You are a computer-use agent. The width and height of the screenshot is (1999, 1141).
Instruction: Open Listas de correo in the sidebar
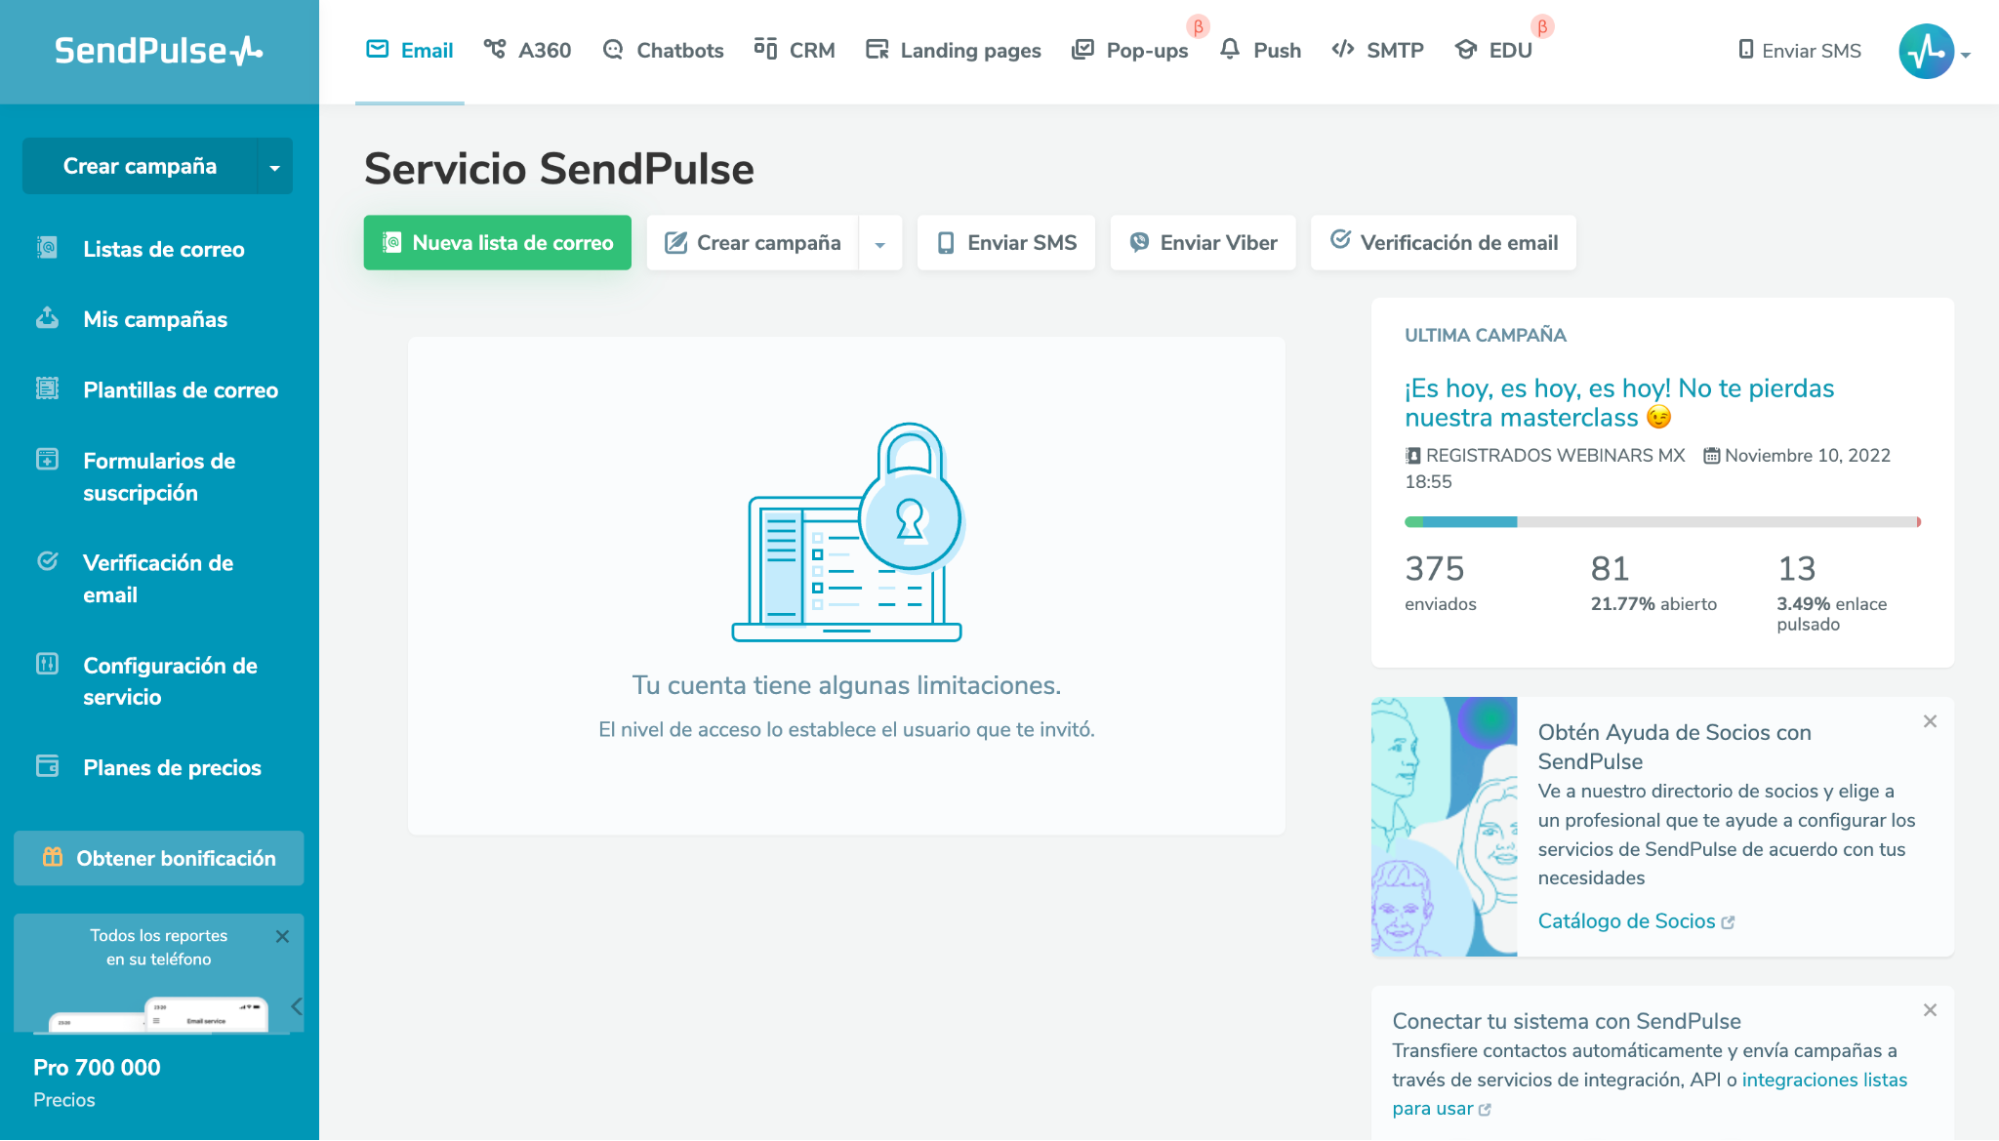pos(164,249)
